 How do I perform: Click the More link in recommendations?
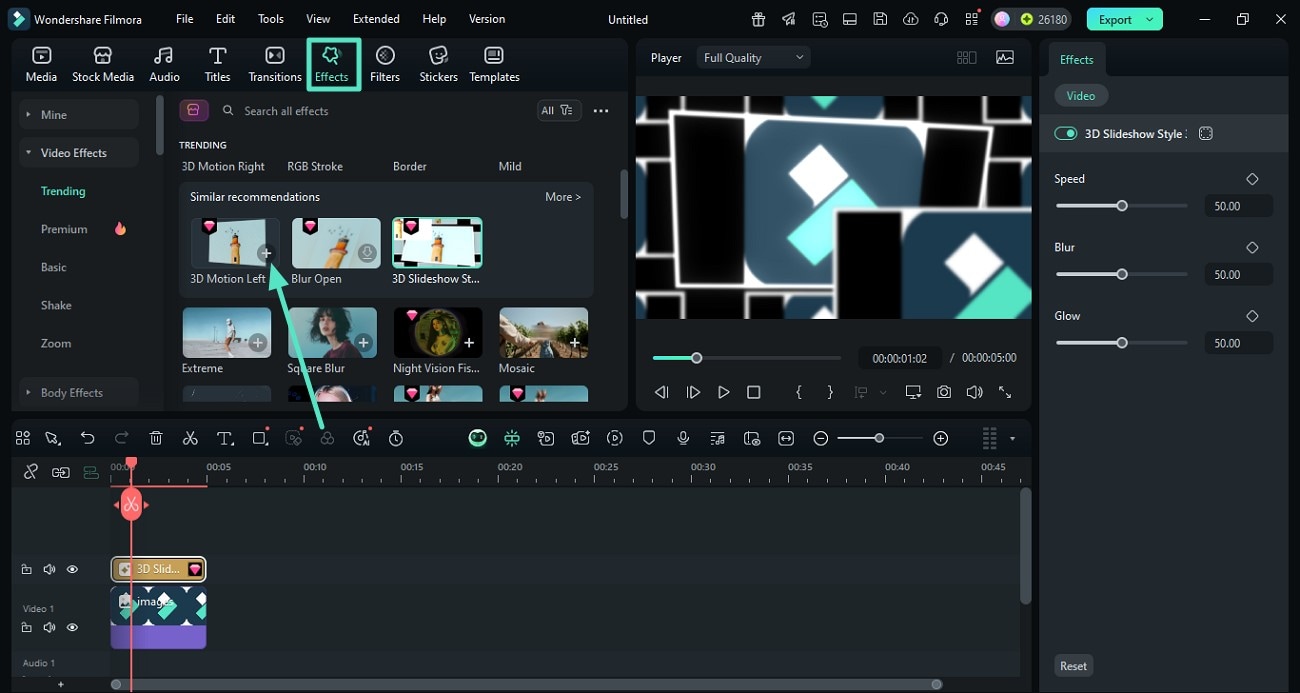tap(563, 197)
